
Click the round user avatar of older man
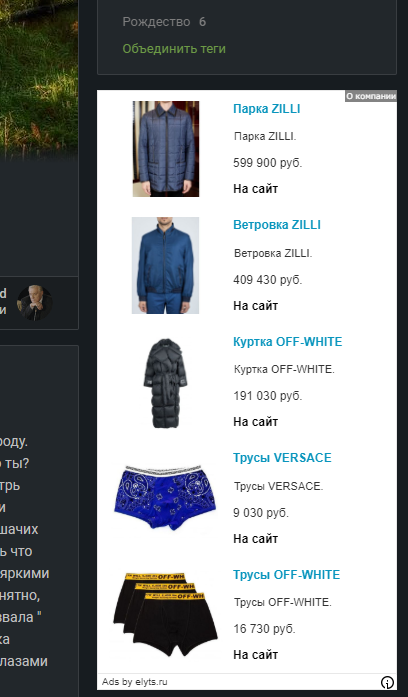[x=34, y=303]
